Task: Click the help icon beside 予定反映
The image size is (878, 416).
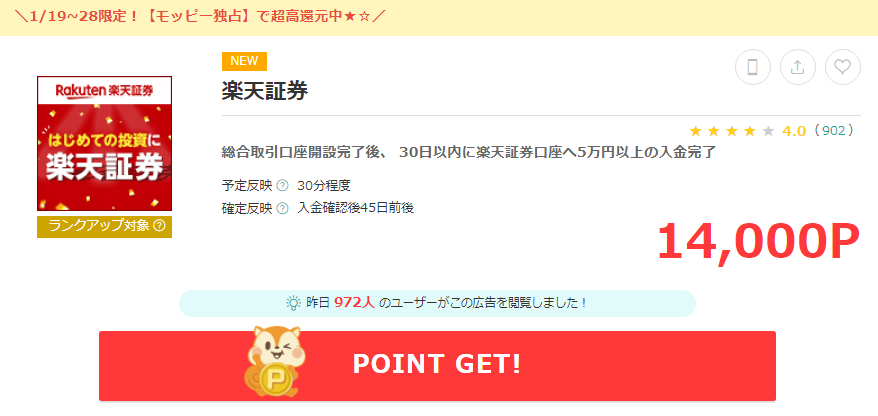Action: click(283, 185)
